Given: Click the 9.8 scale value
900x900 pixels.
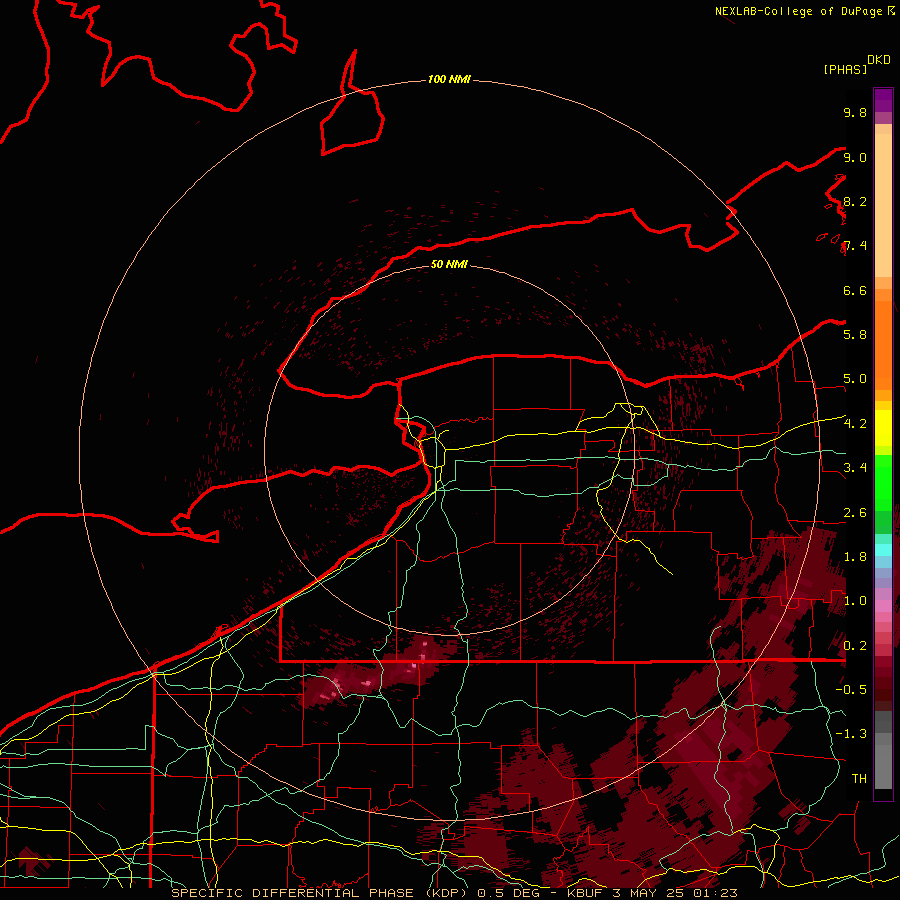Looking at the screenshot, I should click(855, 112).
